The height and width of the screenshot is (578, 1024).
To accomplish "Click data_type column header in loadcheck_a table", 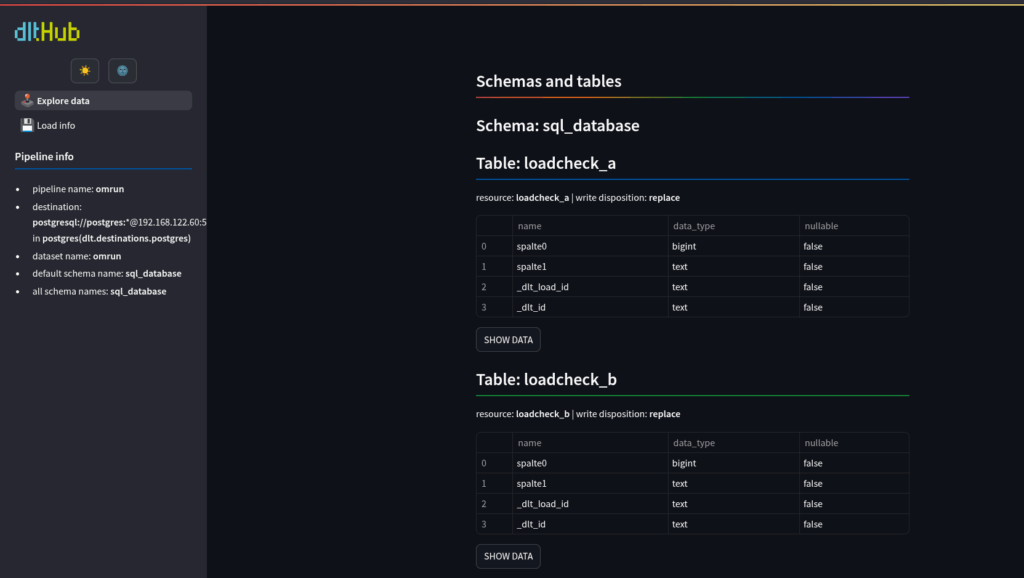I will coord(733,226).
